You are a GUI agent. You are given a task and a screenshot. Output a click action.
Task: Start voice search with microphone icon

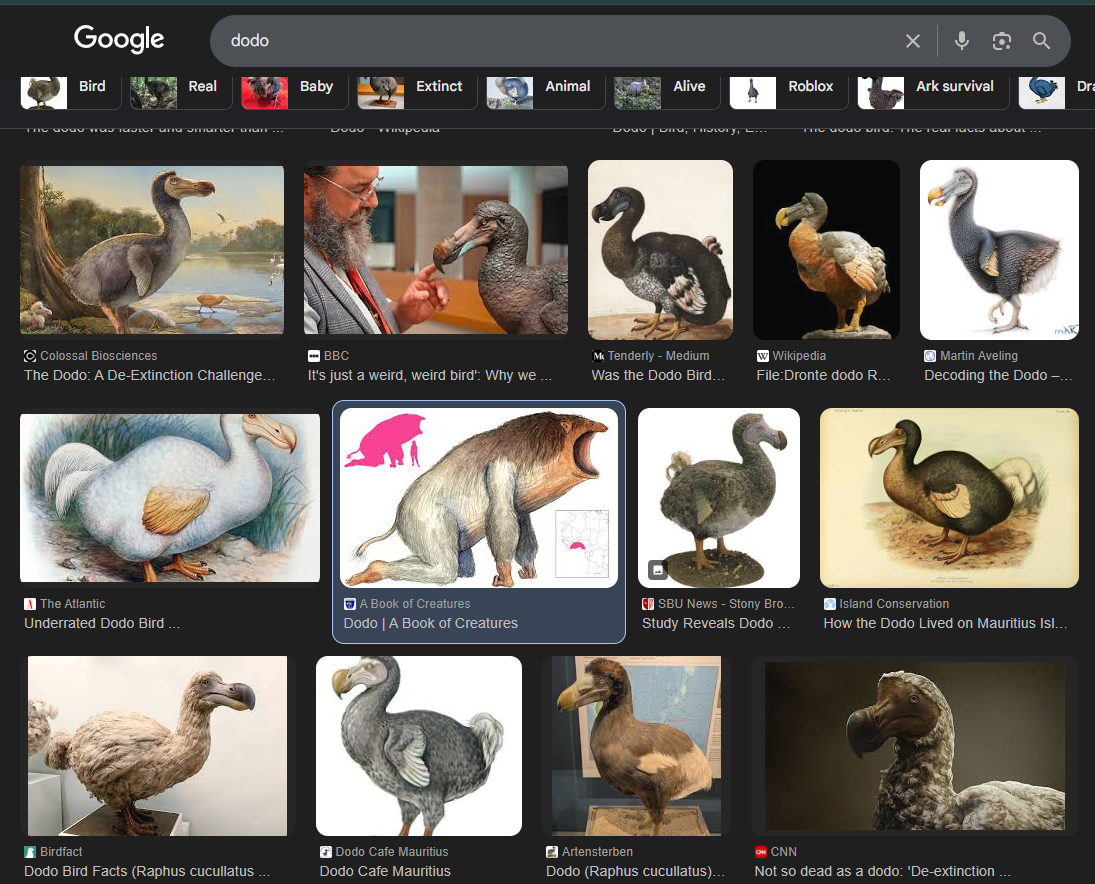click(x=961, y=41)
